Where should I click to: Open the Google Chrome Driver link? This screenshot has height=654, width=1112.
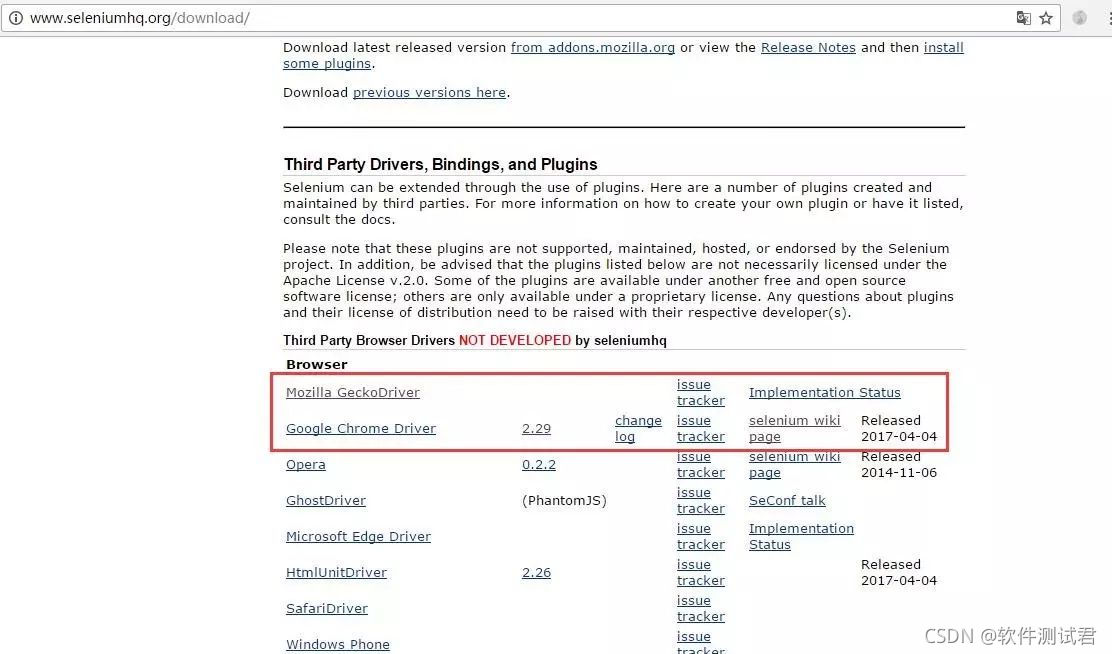point(361,429)
